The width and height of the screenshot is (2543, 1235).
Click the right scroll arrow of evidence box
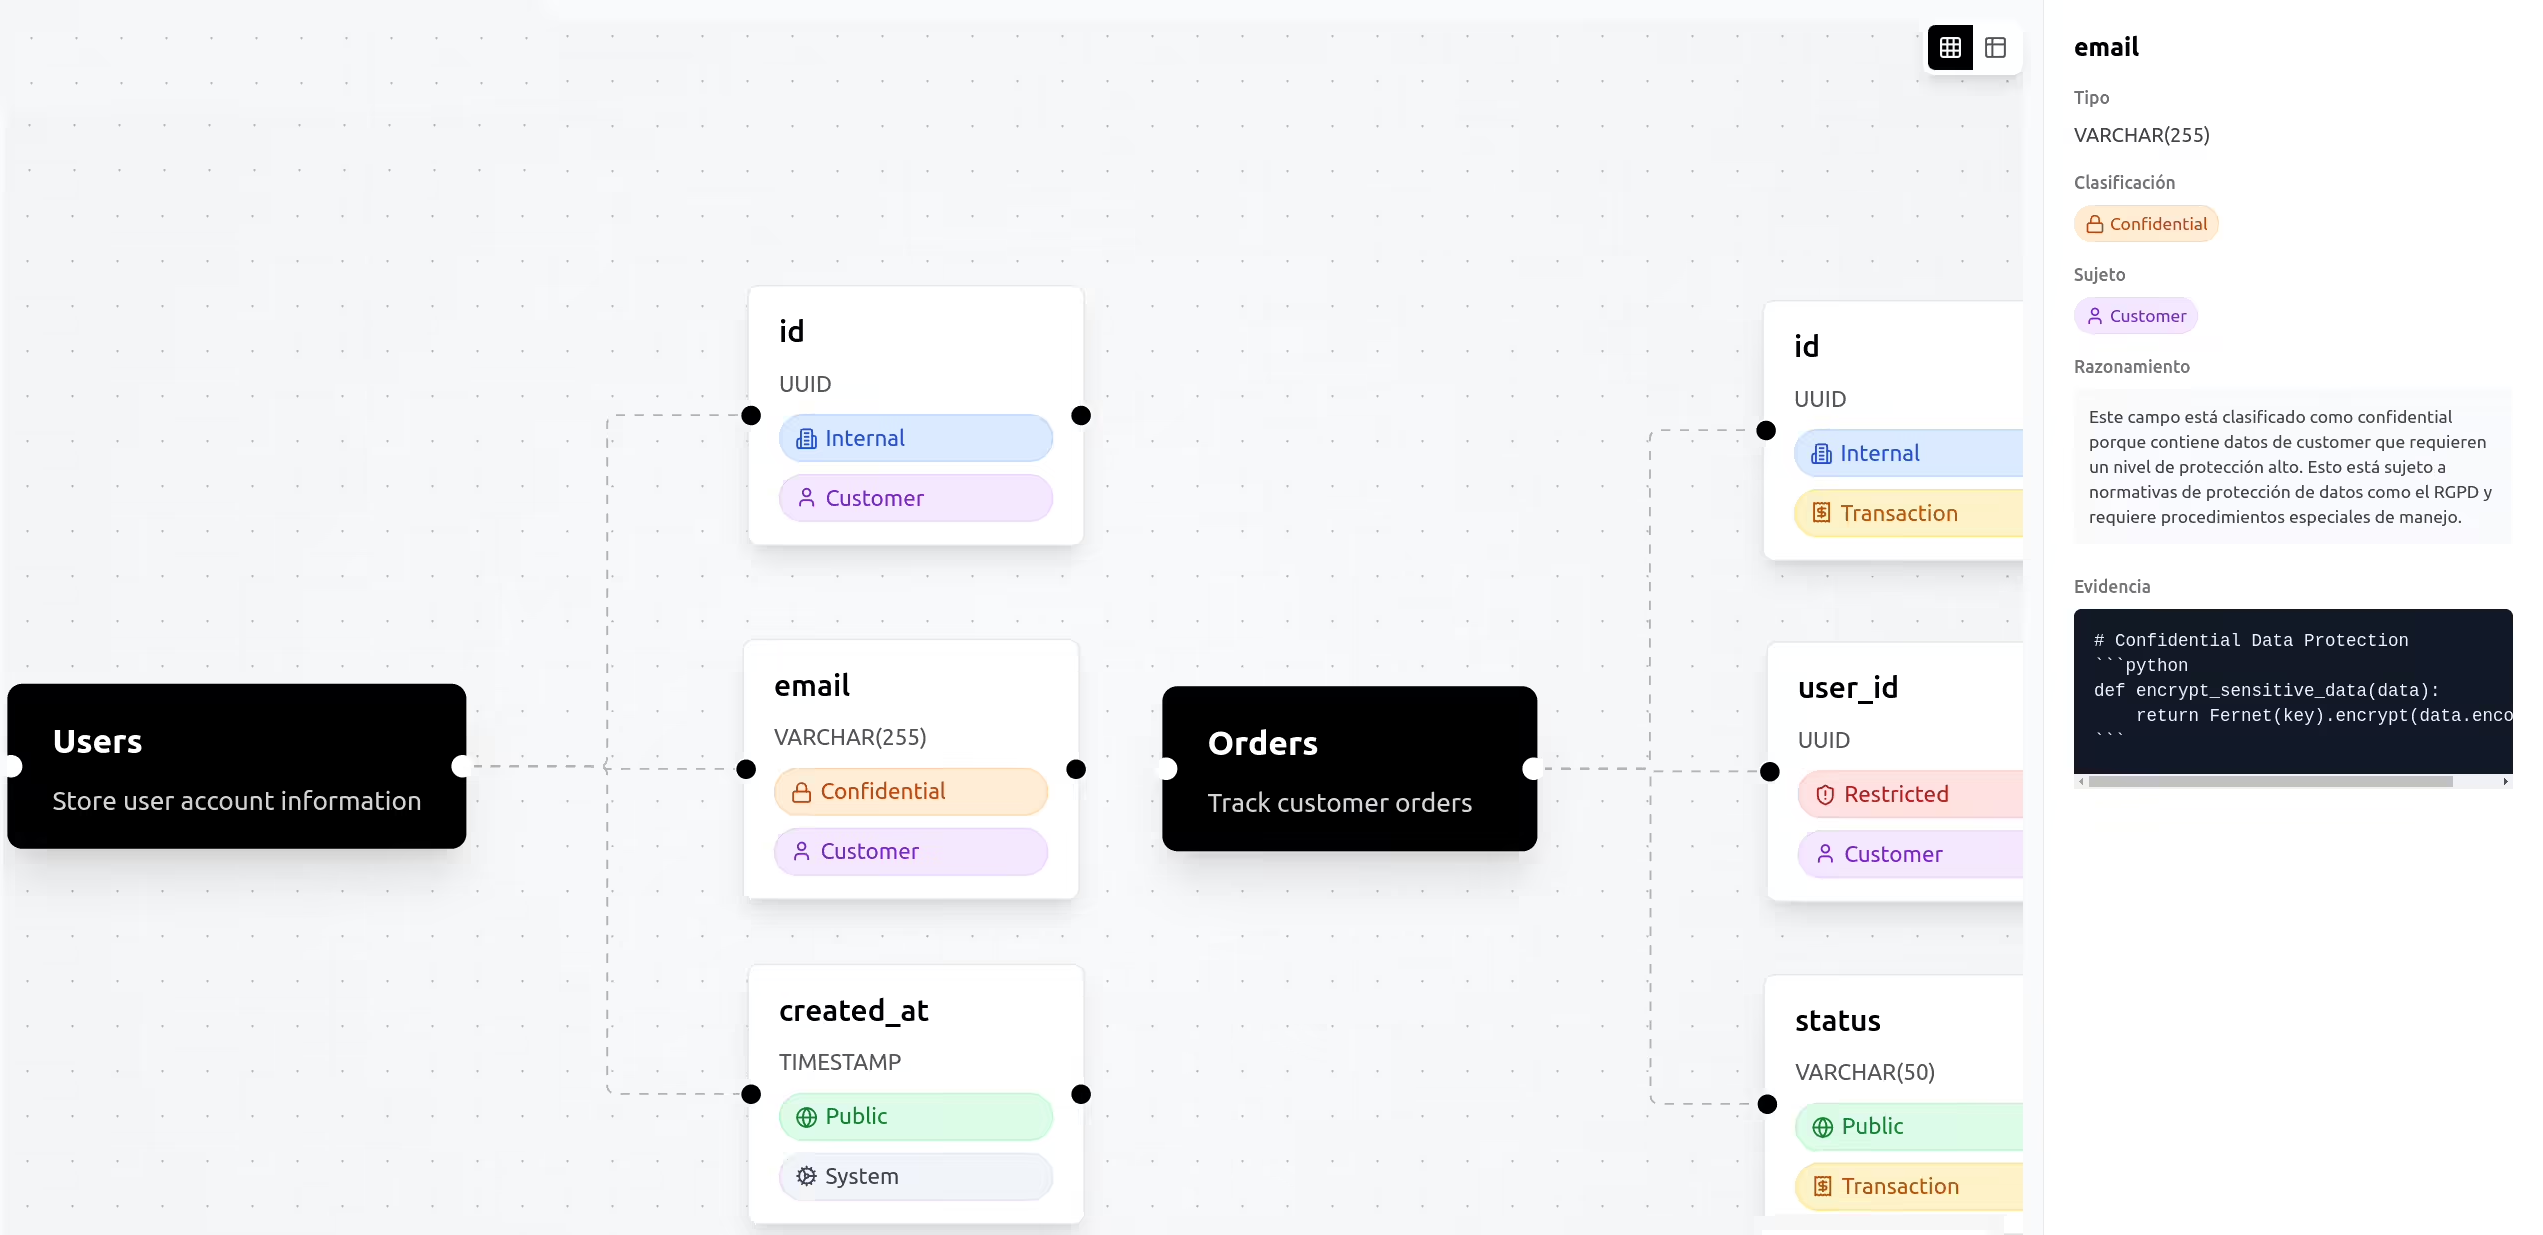click(2505, 782)
